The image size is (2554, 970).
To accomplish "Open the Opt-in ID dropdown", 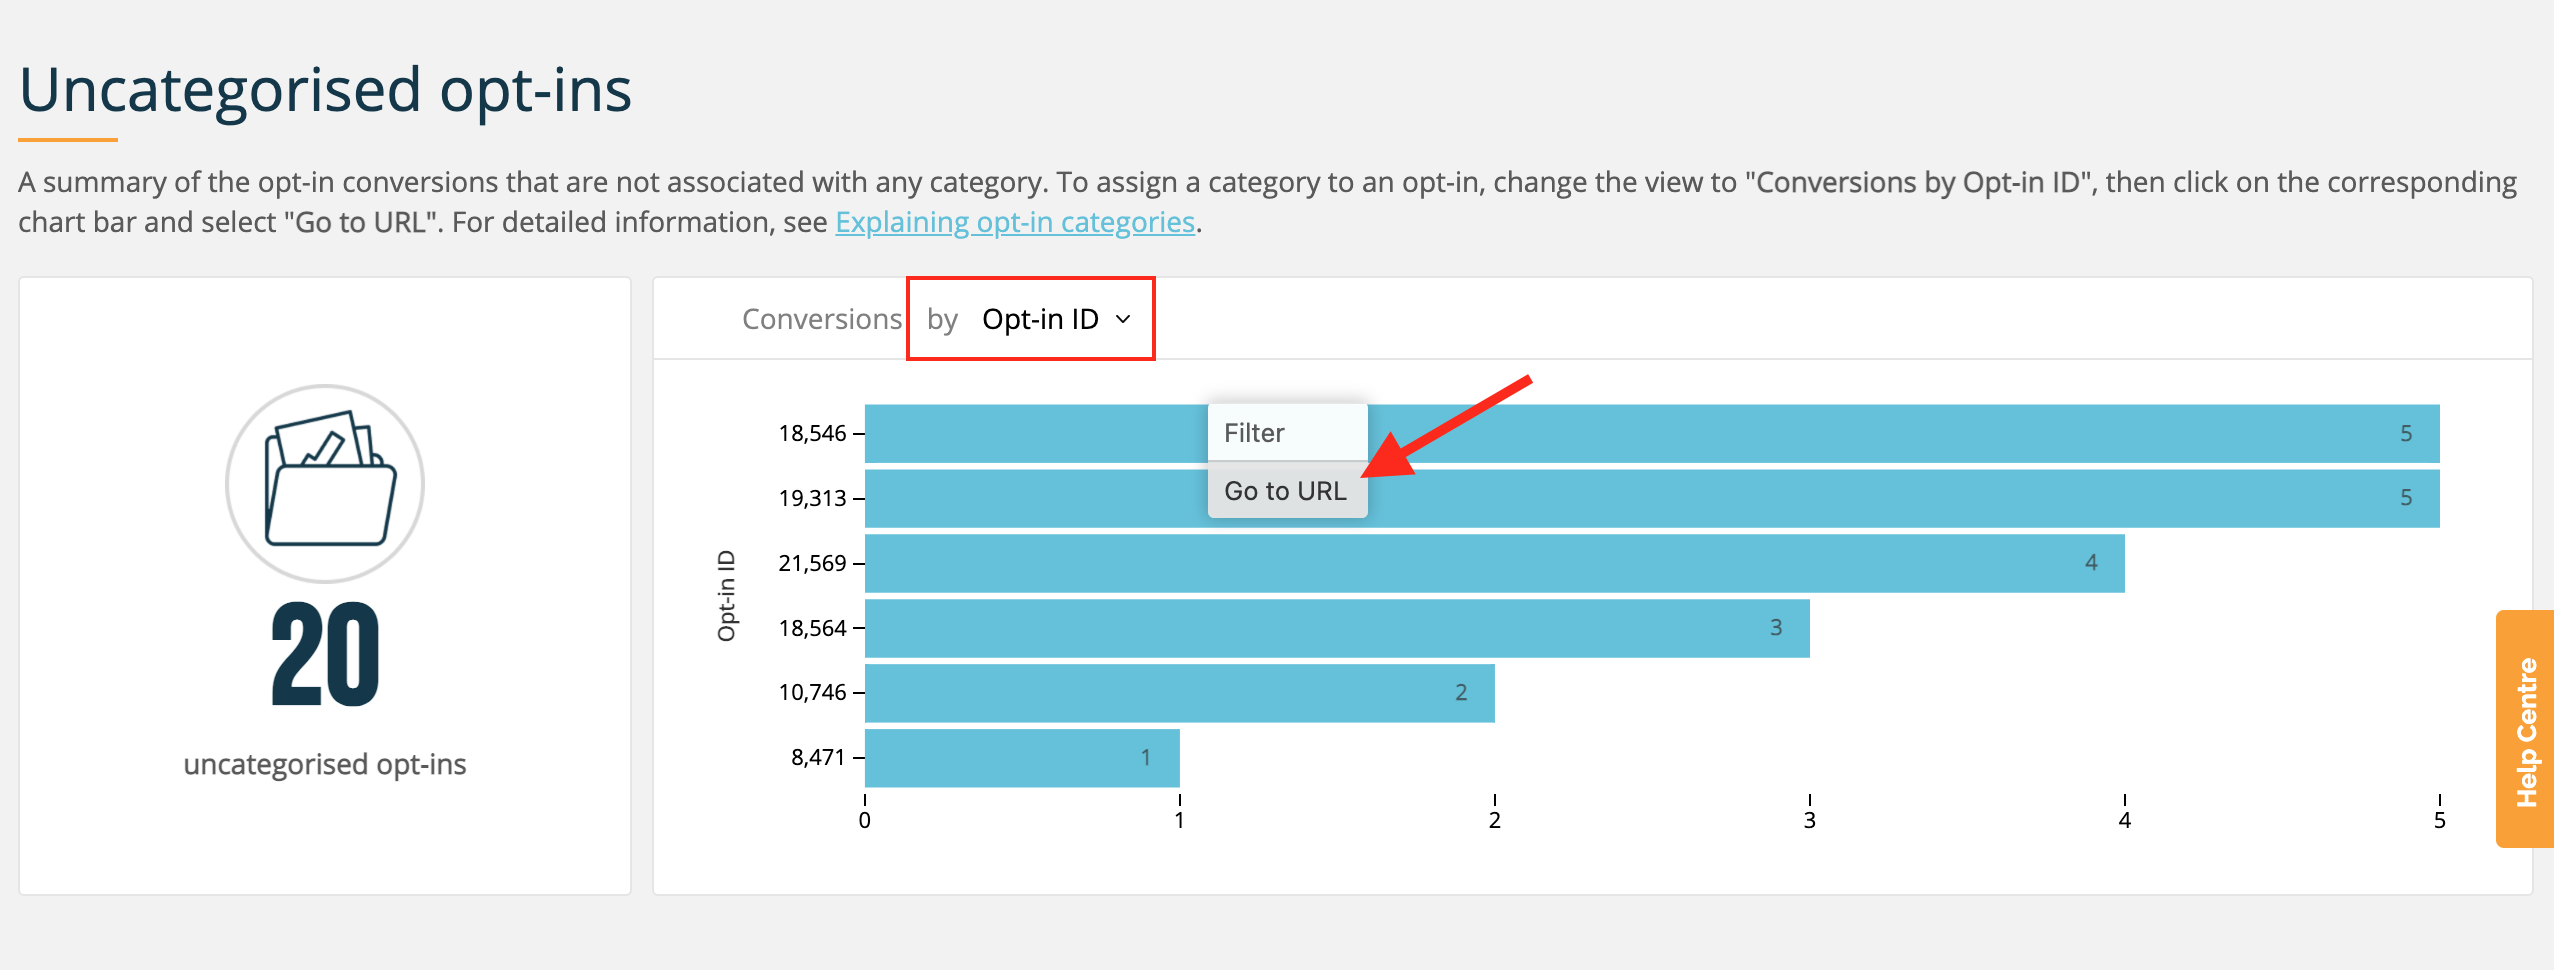I will pyautogui.click(x=1056, y=319).
